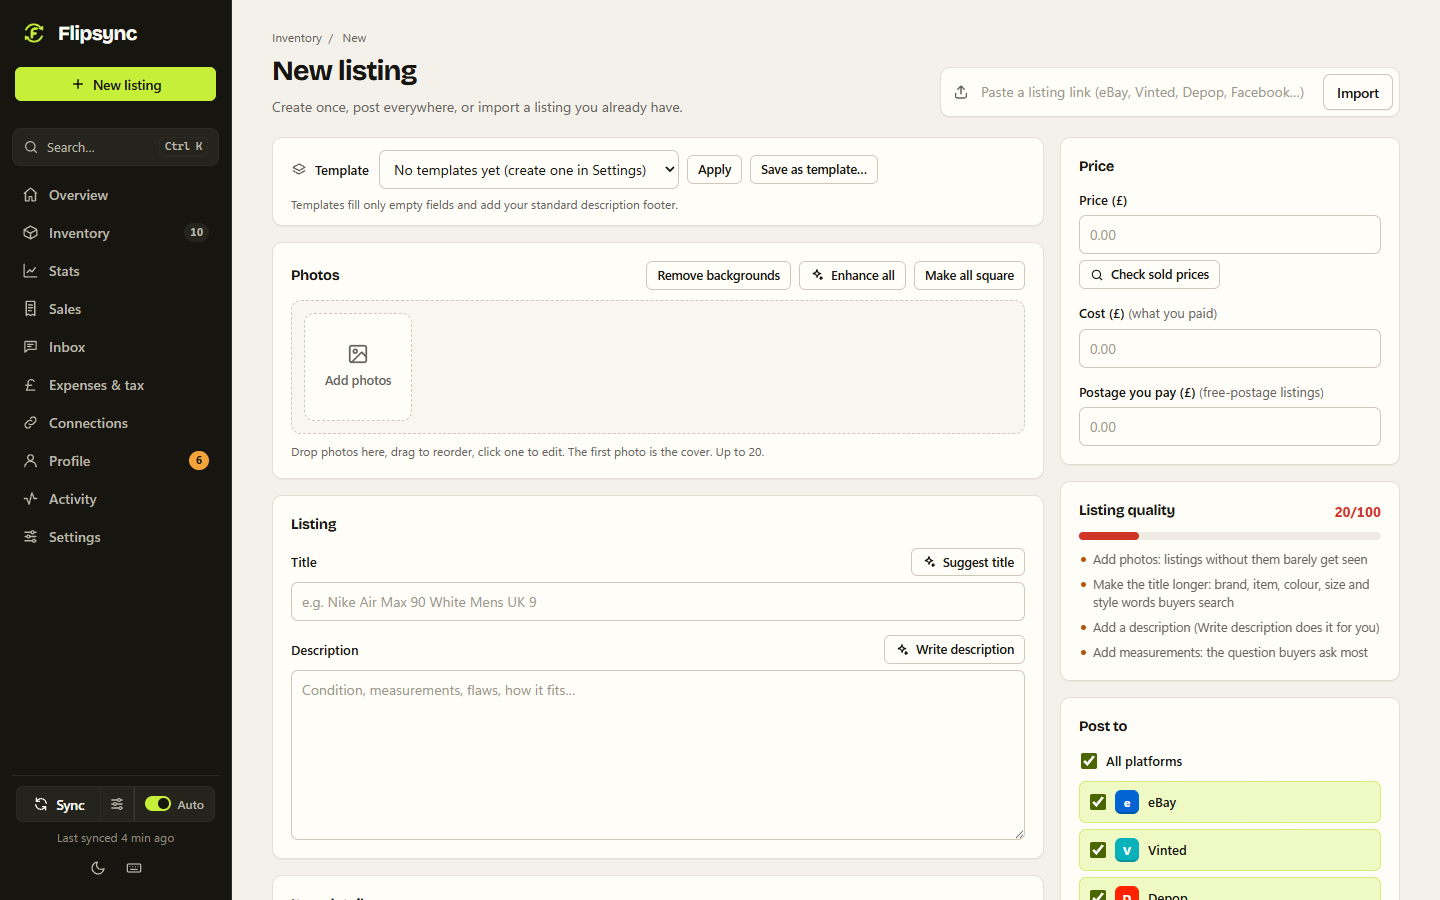
Task: Click the Sync button
Action: click(59, 804)
